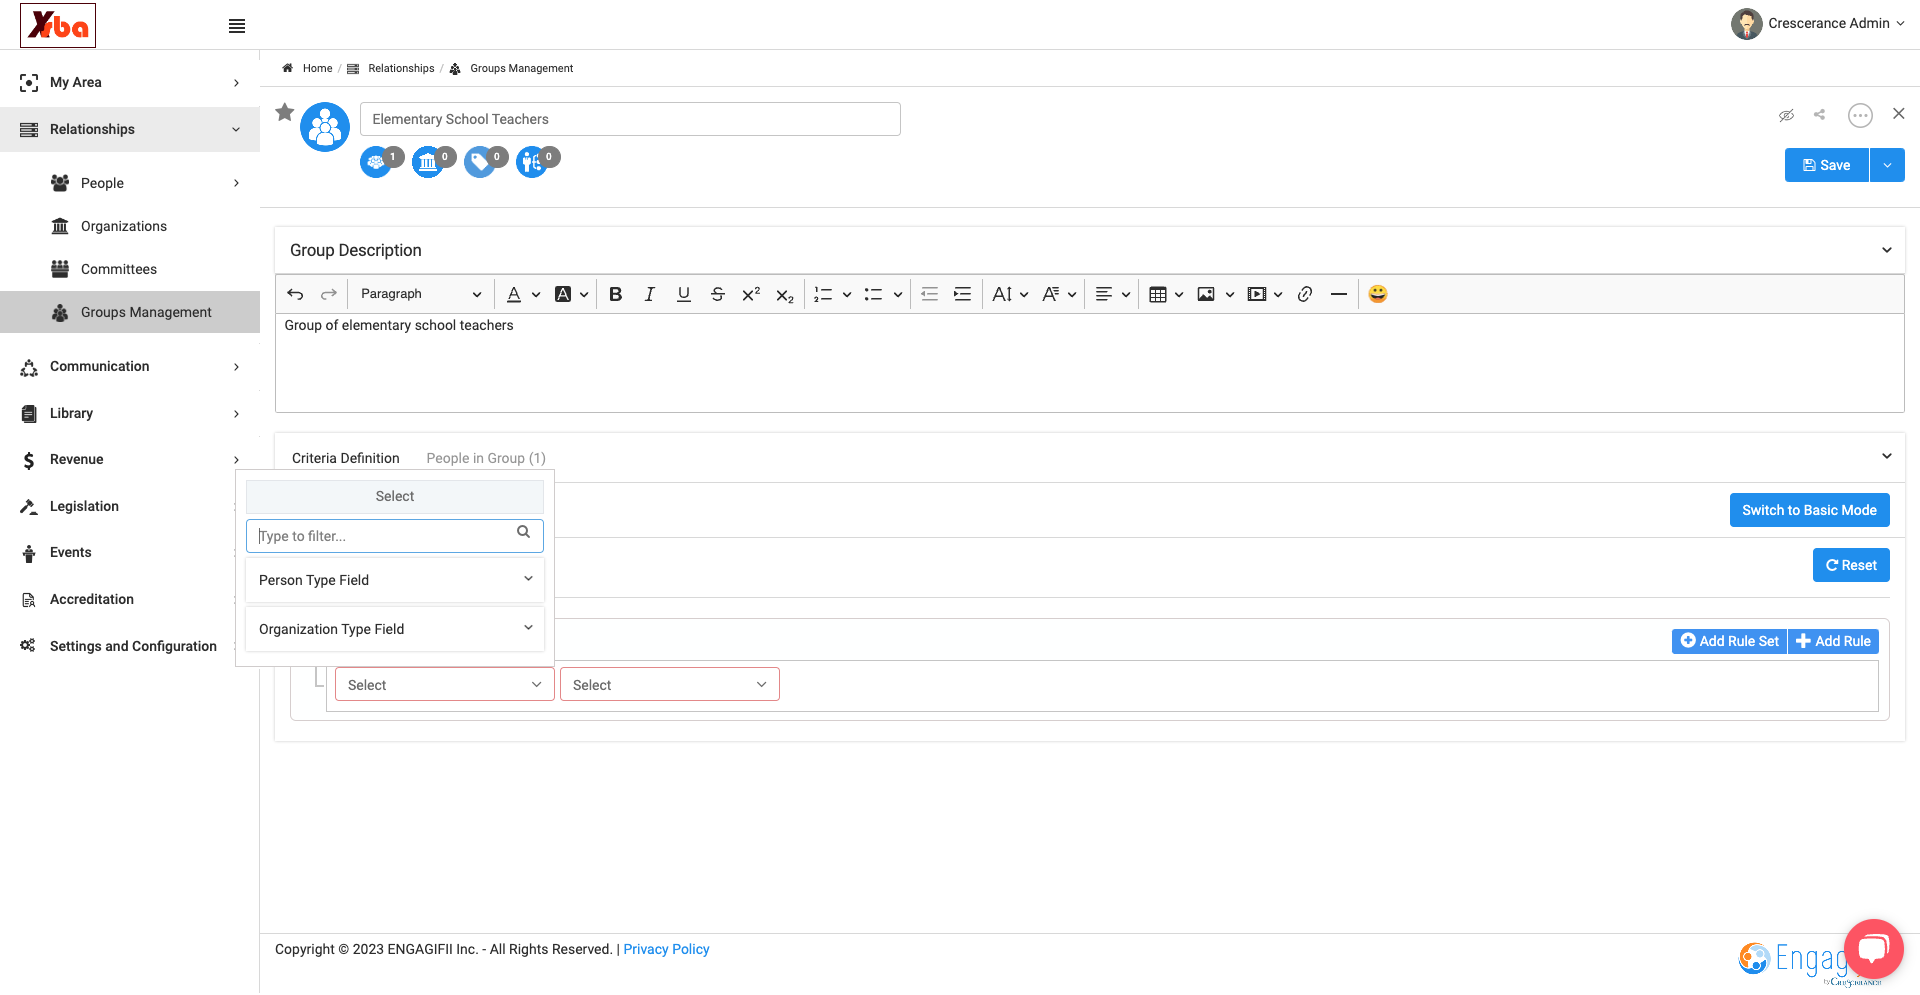Click the Save button
The width and height of the screenshot is (1920, 995).
1827,165
